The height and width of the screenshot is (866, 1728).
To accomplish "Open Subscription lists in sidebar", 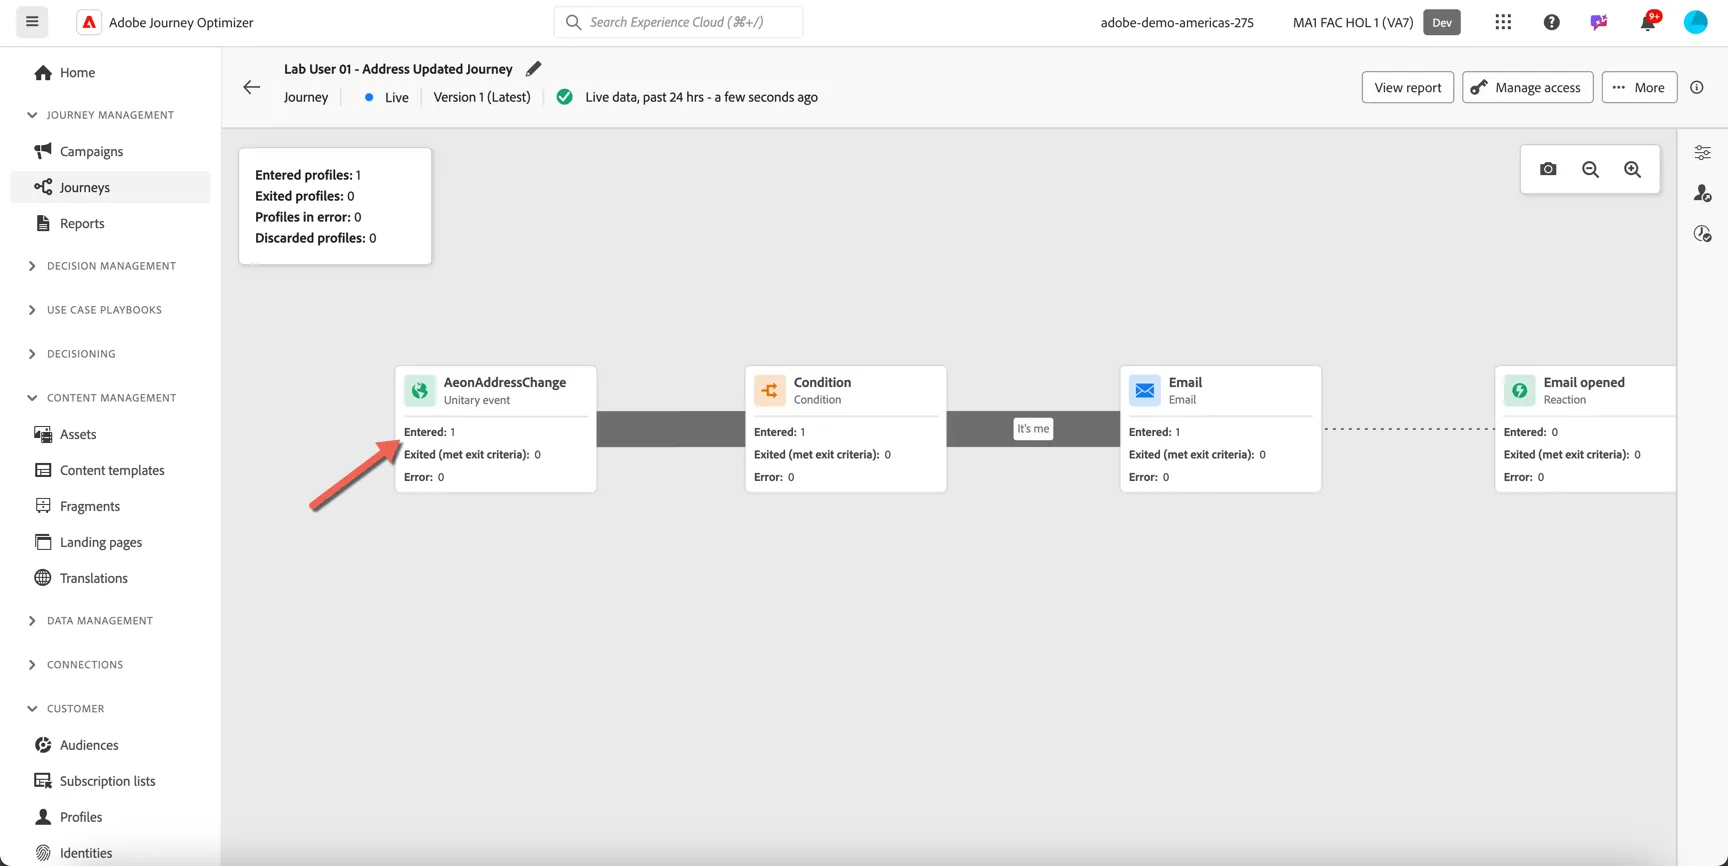I will tap(110, 781).
